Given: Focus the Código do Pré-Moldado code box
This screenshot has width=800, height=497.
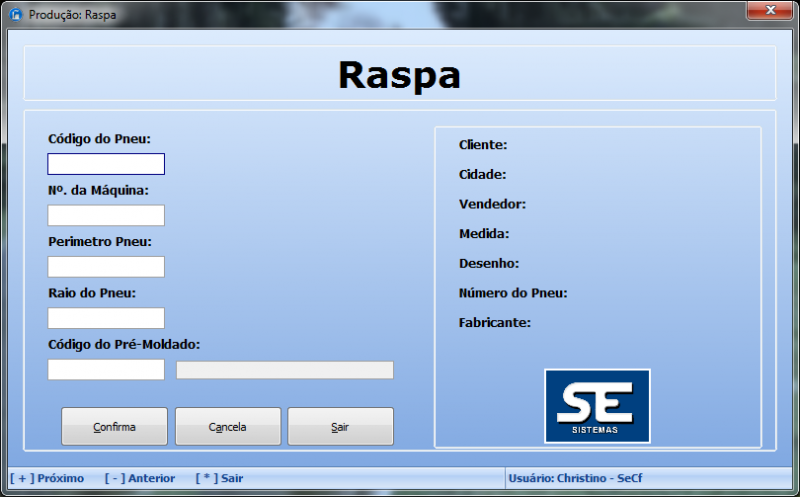Looking at the screenshot, I should tap(106, 370).
